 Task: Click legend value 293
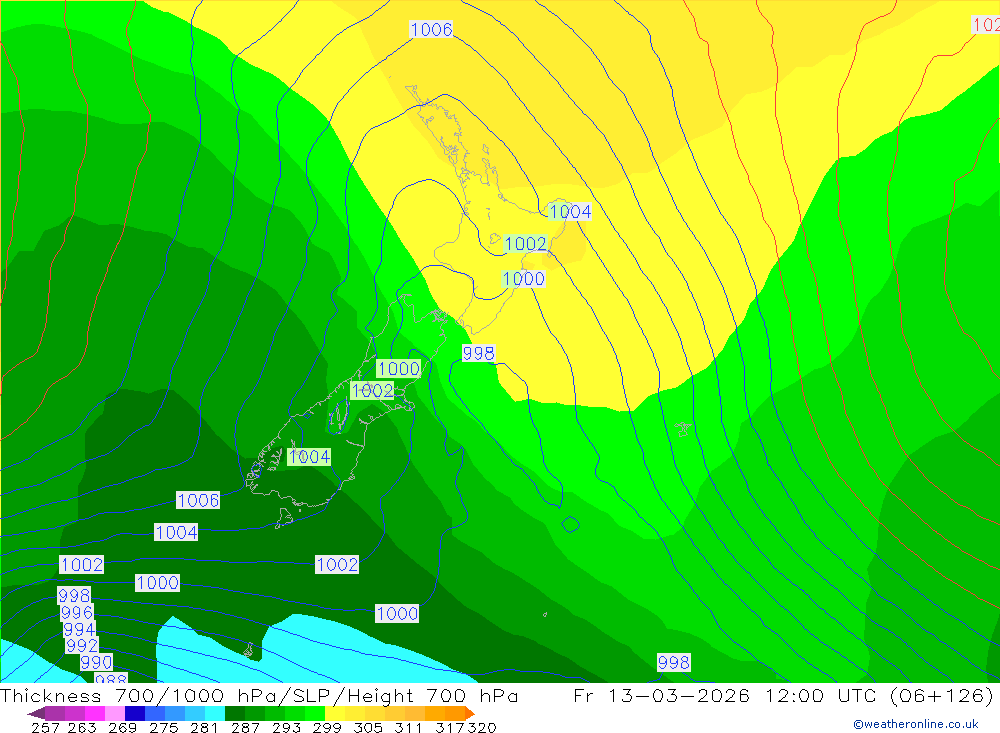(x=286, y=727)
